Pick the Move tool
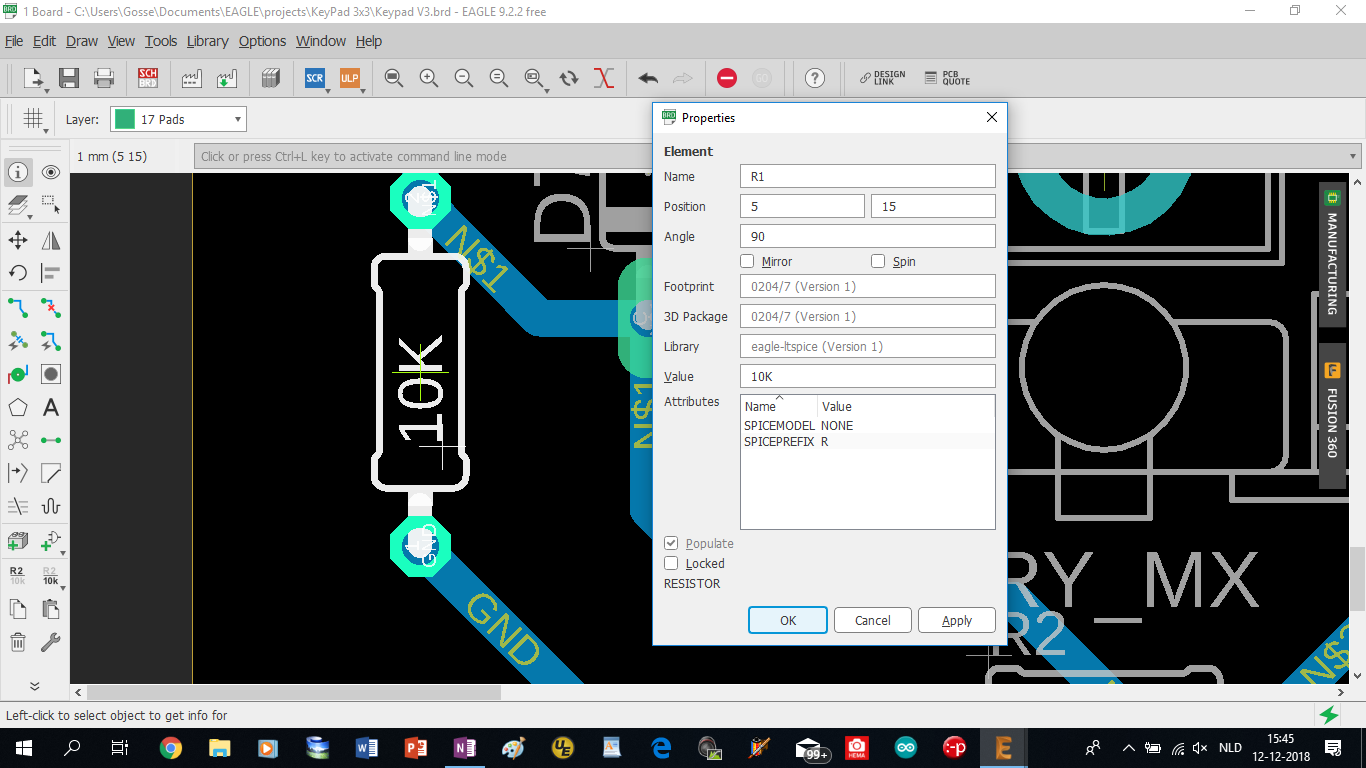The height and width of the screenshot is (768, 1366). click(18, 240)
